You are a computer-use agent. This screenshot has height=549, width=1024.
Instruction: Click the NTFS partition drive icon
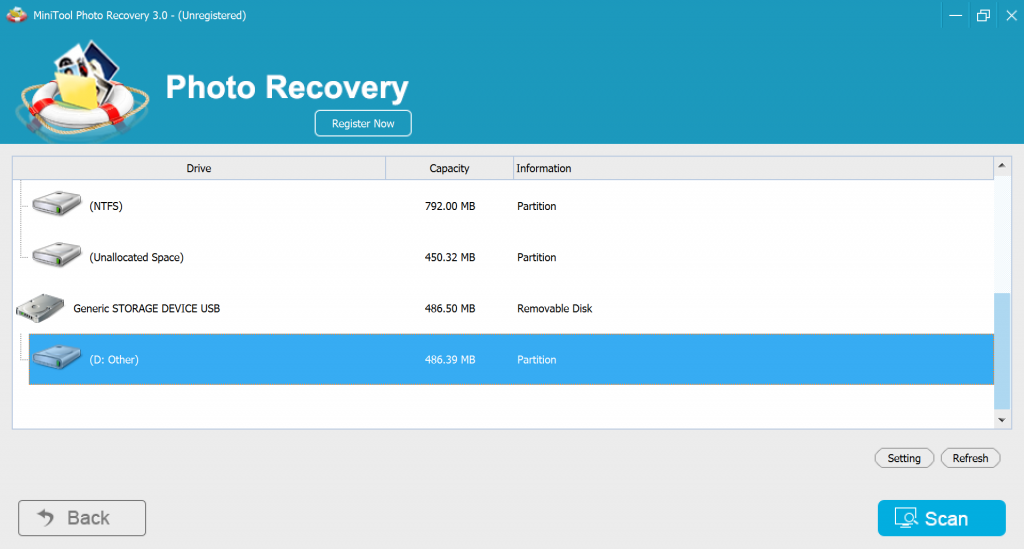click(x=57, y=204)
